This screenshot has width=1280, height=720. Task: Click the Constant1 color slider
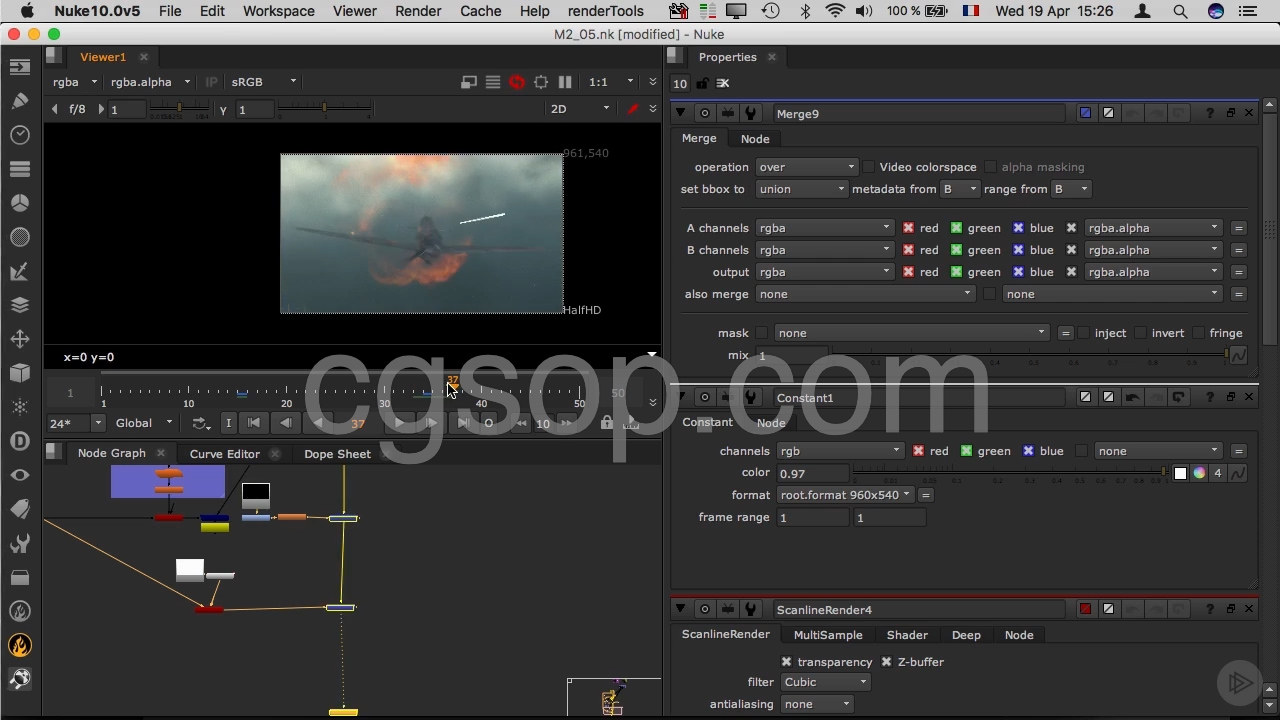click(1010, 473)
